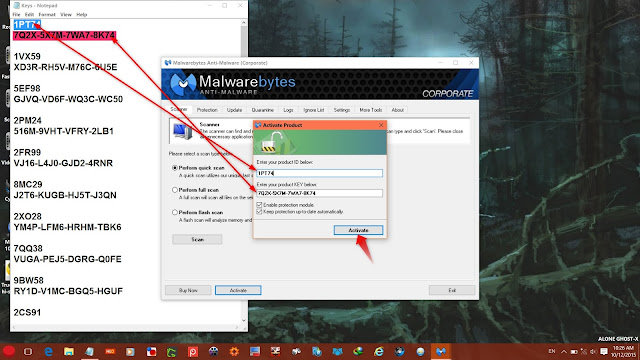640x360 pixels.
Task: Click the Notepad vertical scrollbar down arrow
Action: coord(244,320)
